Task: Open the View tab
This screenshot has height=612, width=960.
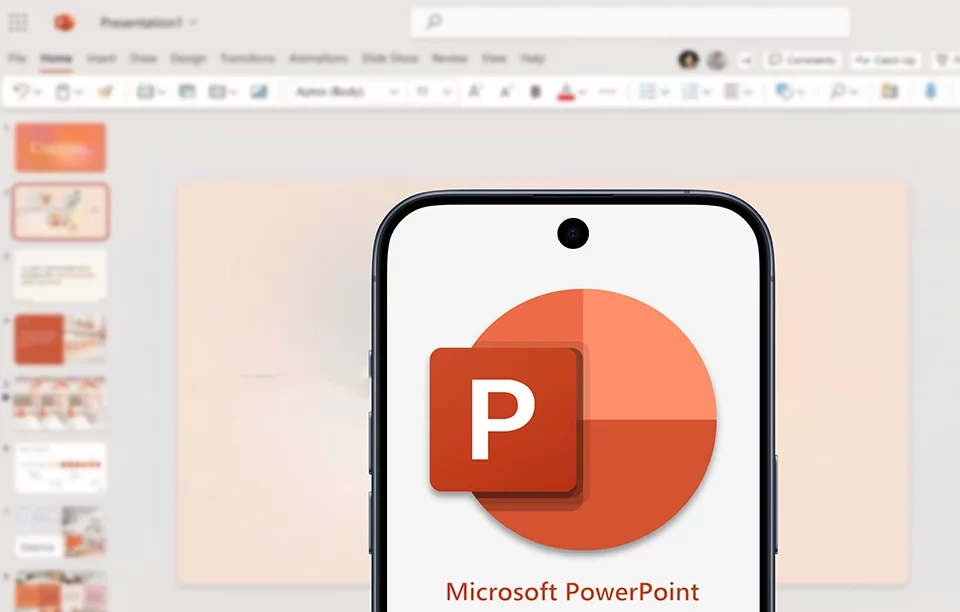Action: tap(493, 59)
